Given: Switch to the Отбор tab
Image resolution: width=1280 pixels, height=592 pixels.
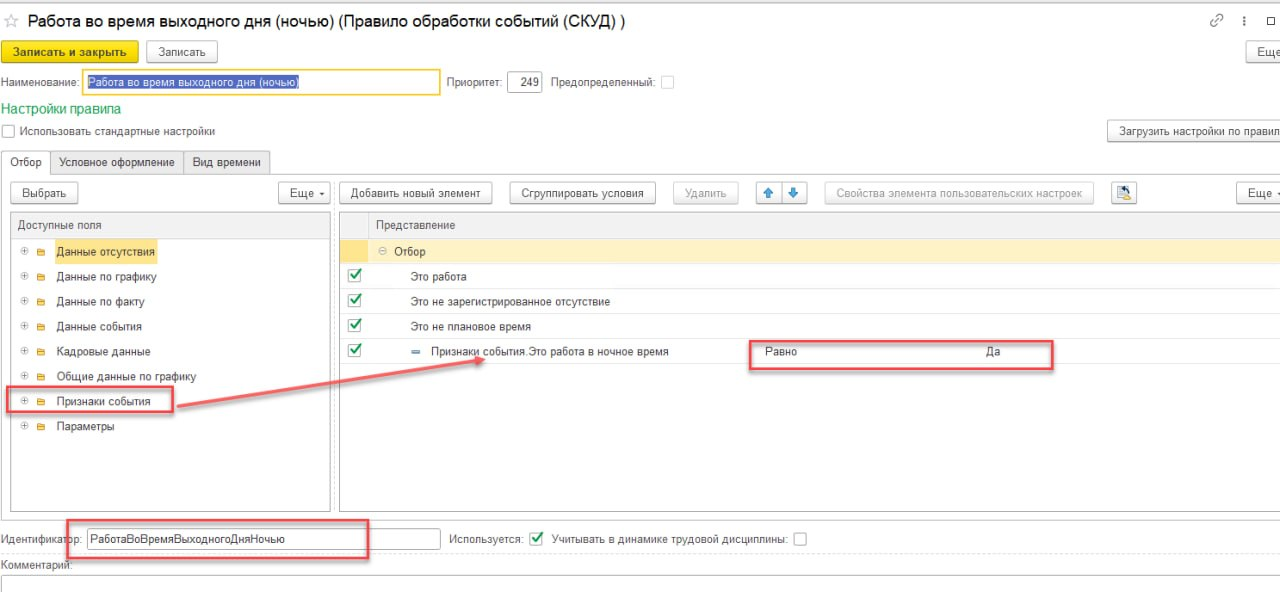Looking at the screenshot, I should [26, 162].
